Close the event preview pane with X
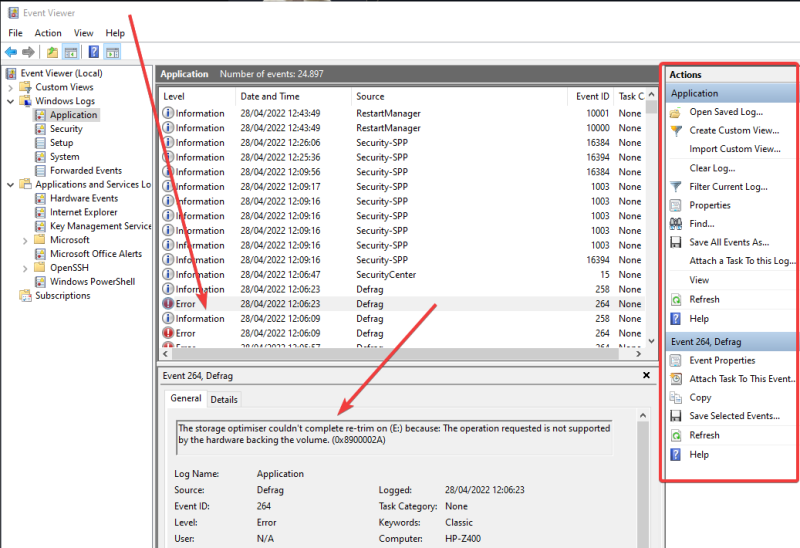Screen dimensions: 800x548 click(644, 375)
